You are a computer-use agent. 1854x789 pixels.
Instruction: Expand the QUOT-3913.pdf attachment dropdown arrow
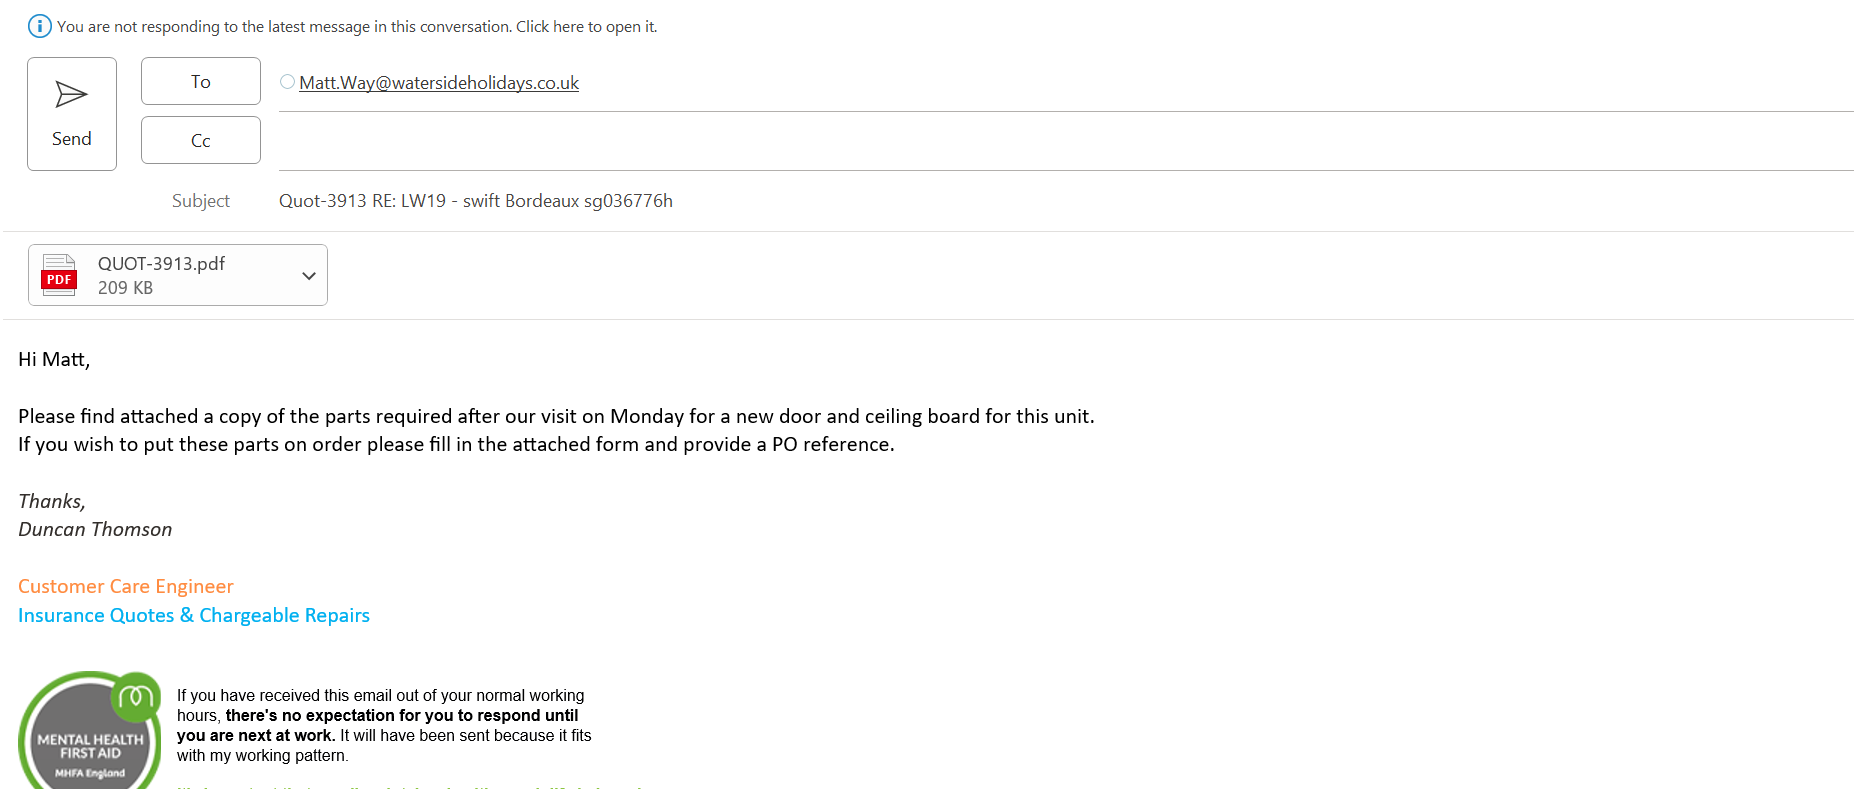coord(309,276)
